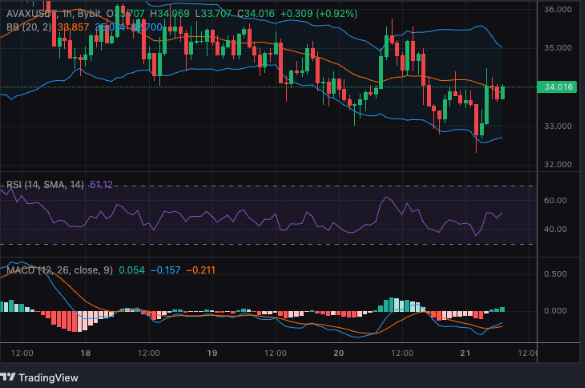Click the 0.500 level on MACD scale
This screenshot has width=585, height=388.
coord(555,274)
